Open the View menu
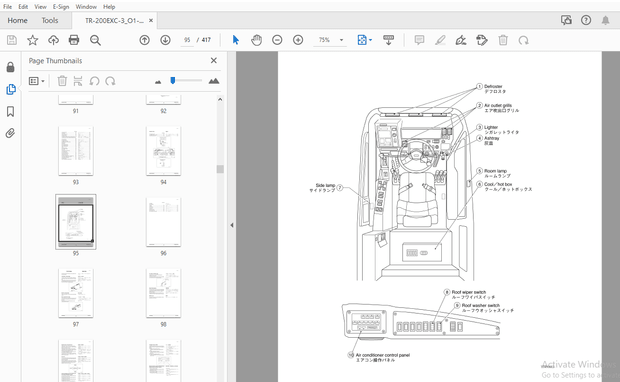This screenshot has height=382, width=620. [40, 7]
